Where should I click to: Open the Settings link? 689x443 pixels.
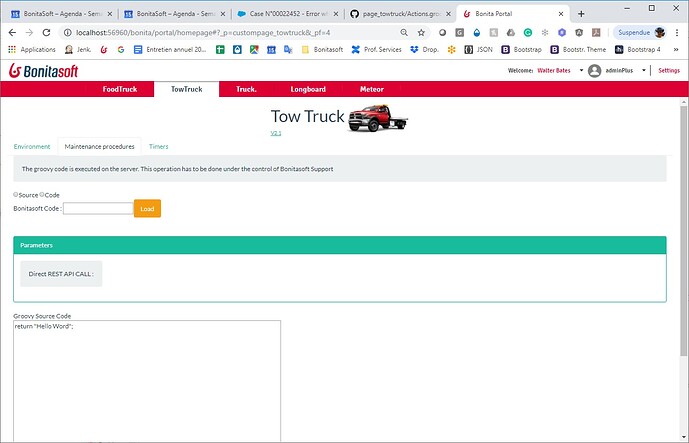[x=669, y=70]
